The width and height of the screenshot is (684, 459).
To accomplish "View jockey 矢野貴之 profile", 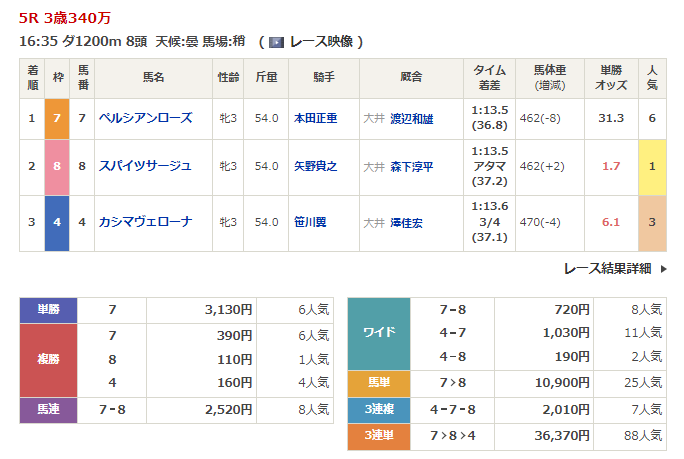I will tap(315, 166).
